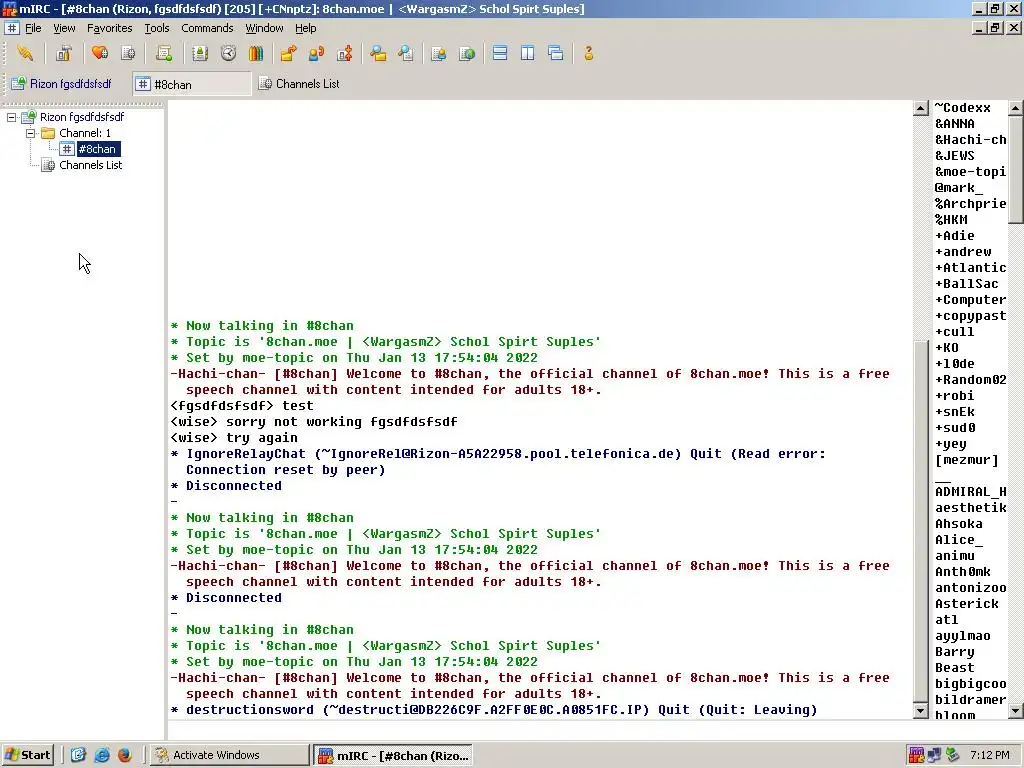Screen dimensions: 1024x768
Task: Launch Firefox from quick launch
Action: point(125,755)
